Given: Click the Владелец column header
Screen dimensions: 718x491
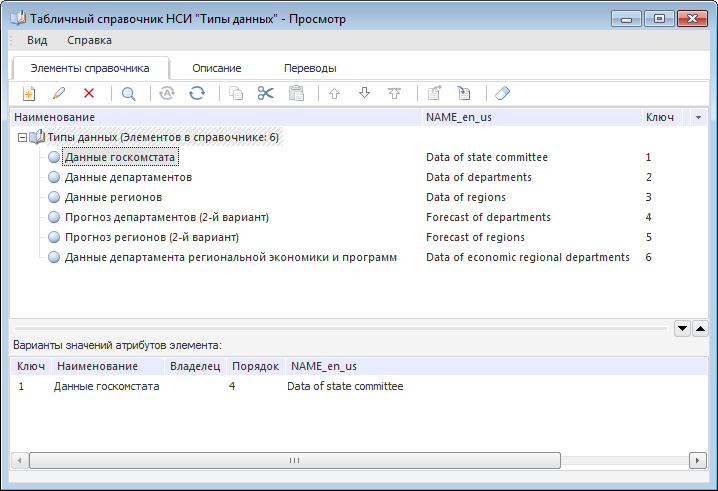Looking at the screenshot, I should (195, 366).
